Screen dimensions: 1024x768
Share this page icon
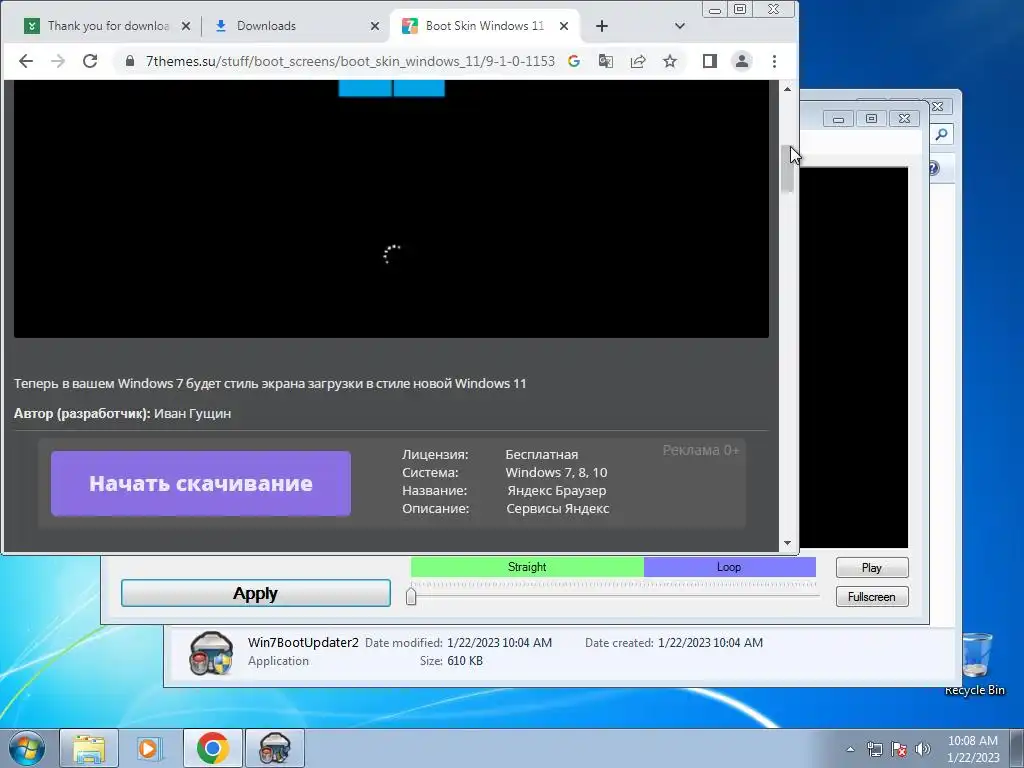(638, 61)
